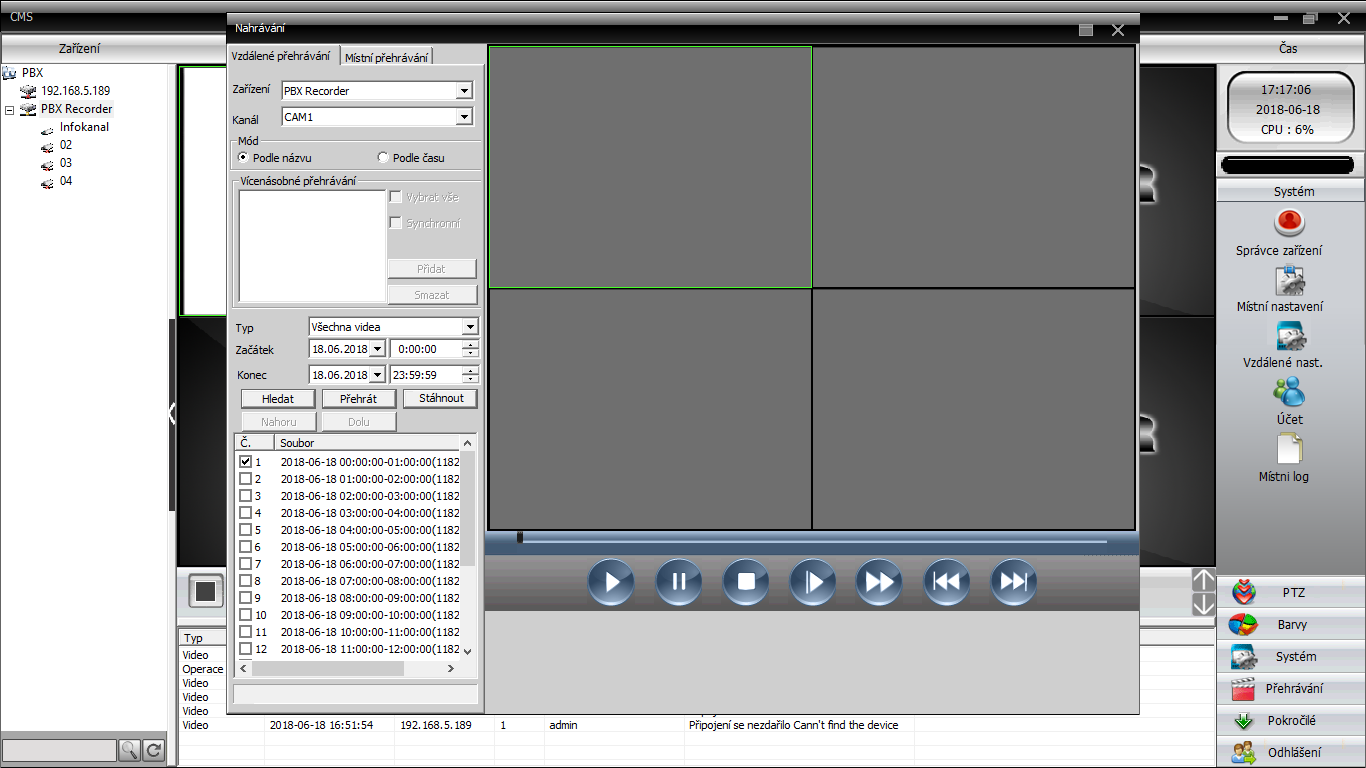Stop the video playback

point(745,582)
